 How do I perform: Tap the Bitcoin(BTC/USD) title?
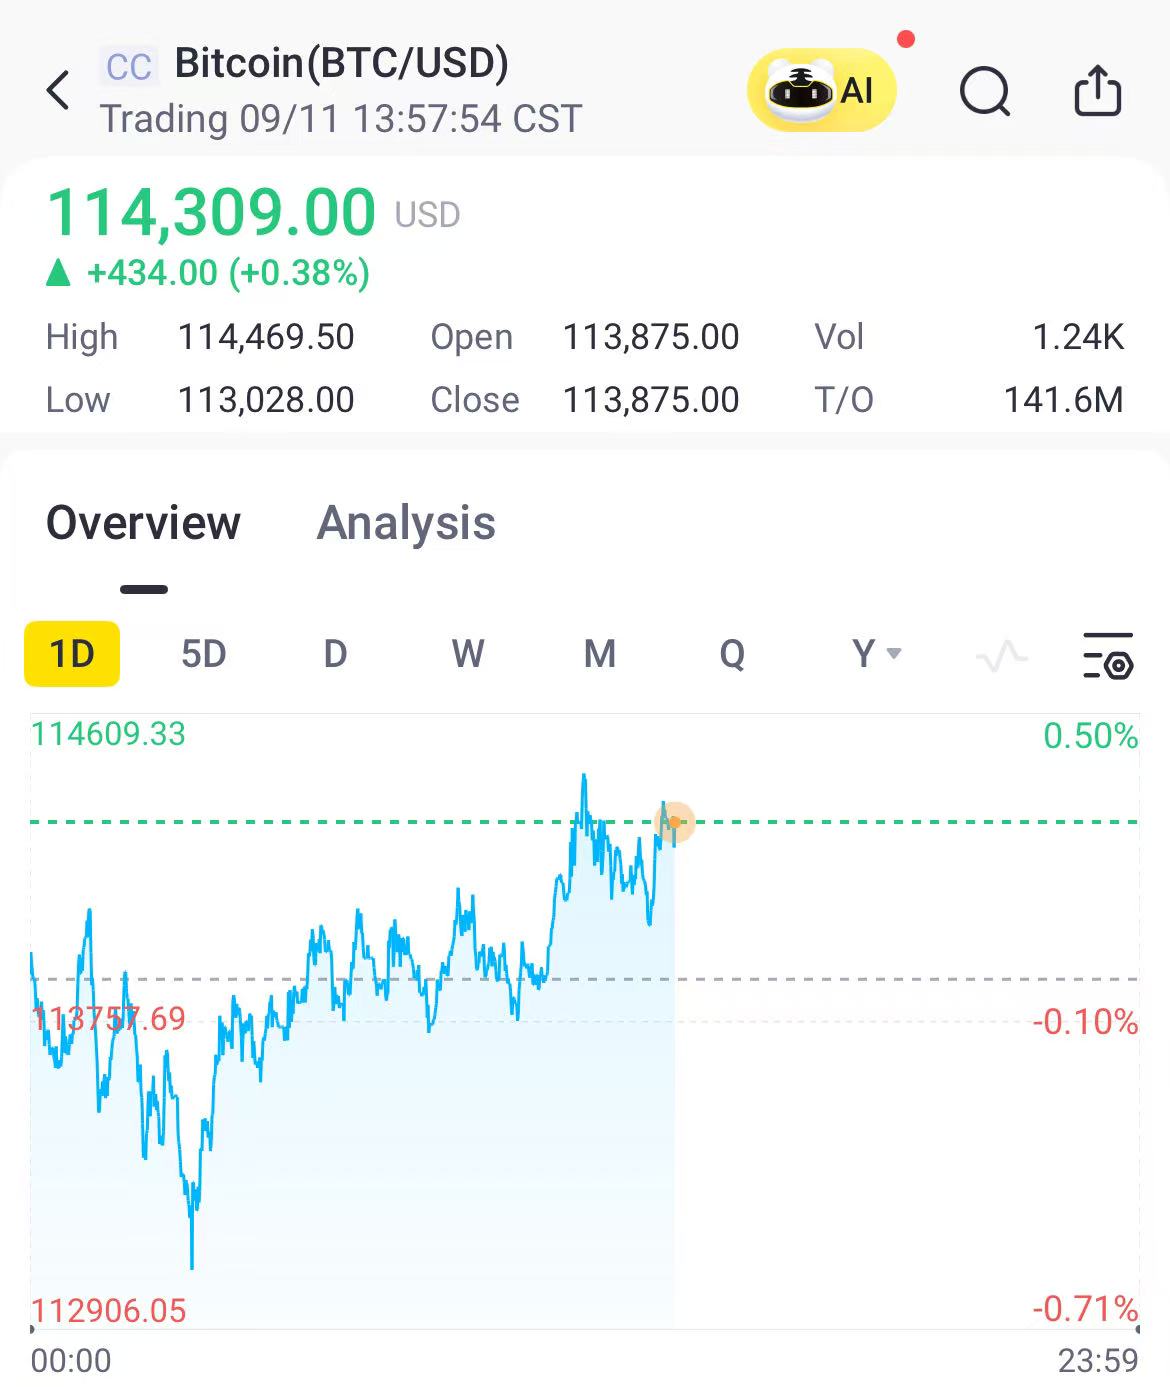[342, 62]
